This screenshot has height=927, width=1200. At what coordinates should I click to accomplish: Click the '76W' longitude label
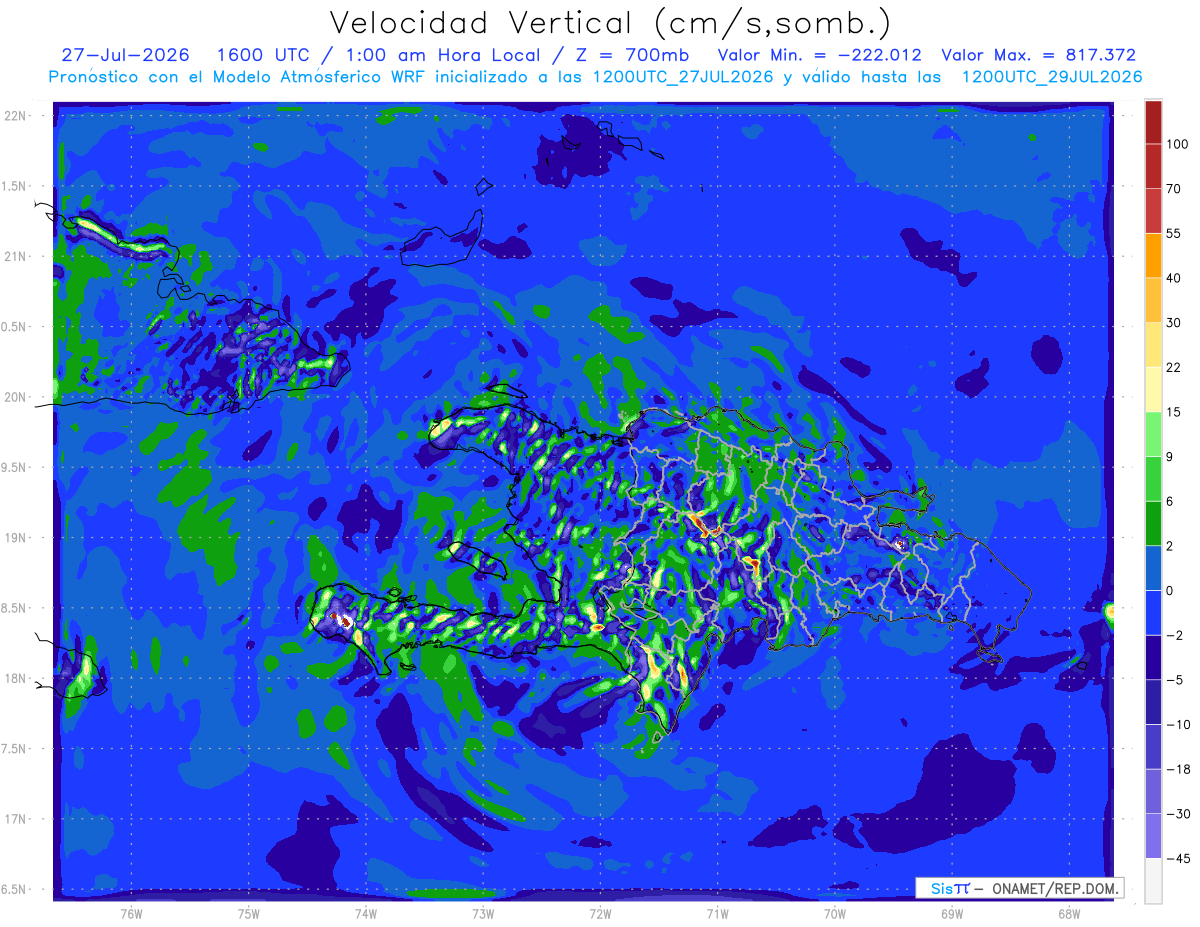[131, 913]
